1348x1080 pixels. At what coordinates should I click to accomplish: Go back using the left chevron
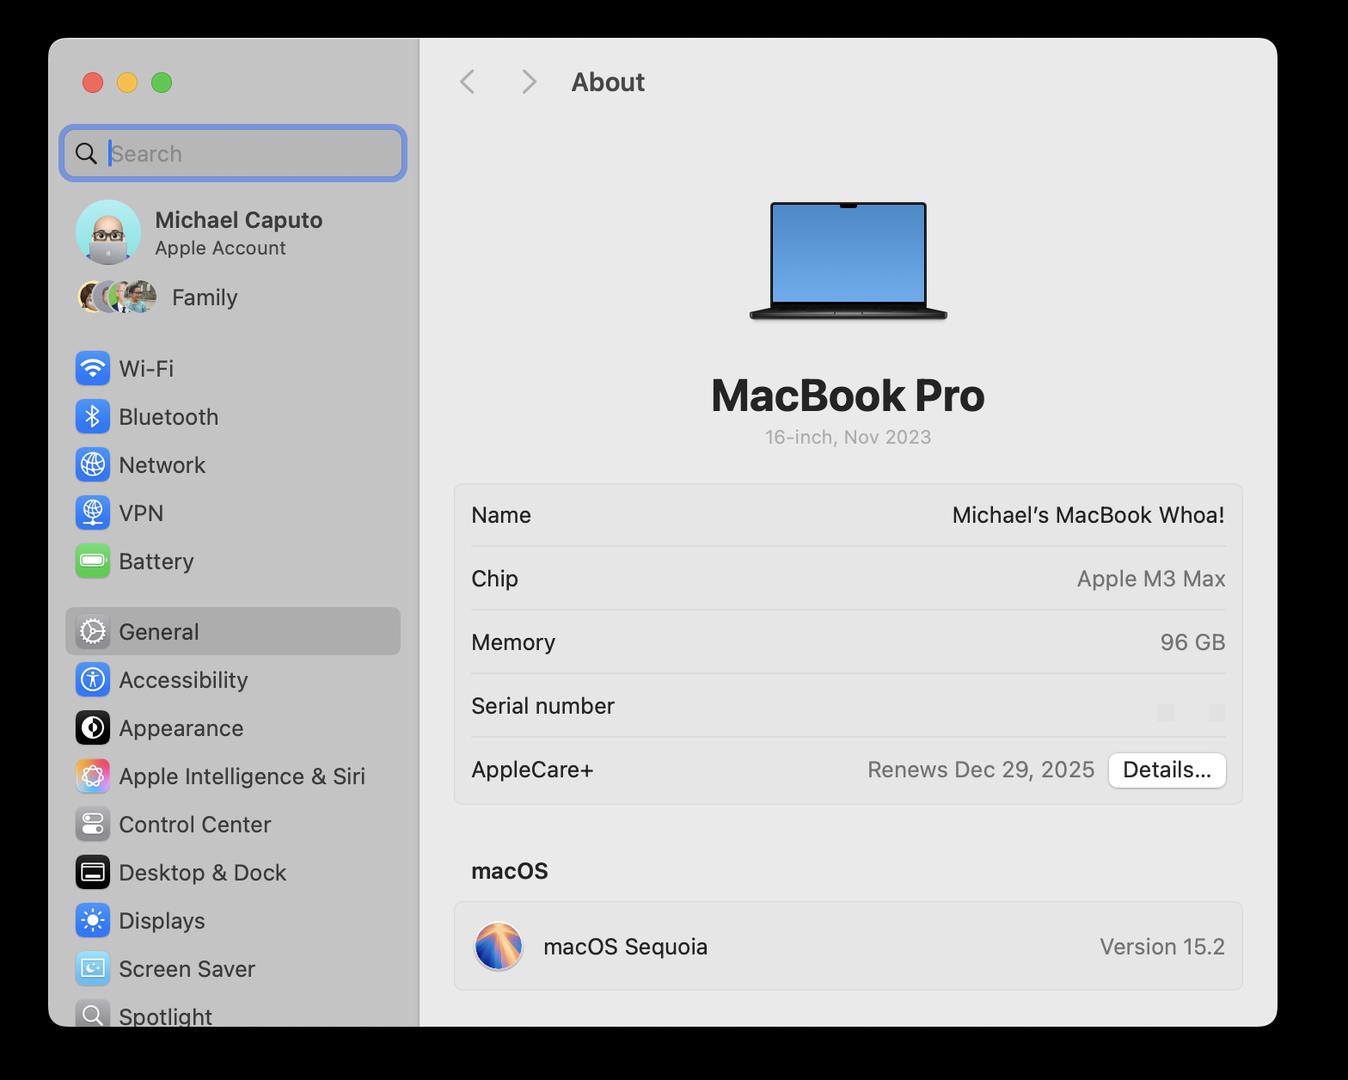click(x=467, y=82)
